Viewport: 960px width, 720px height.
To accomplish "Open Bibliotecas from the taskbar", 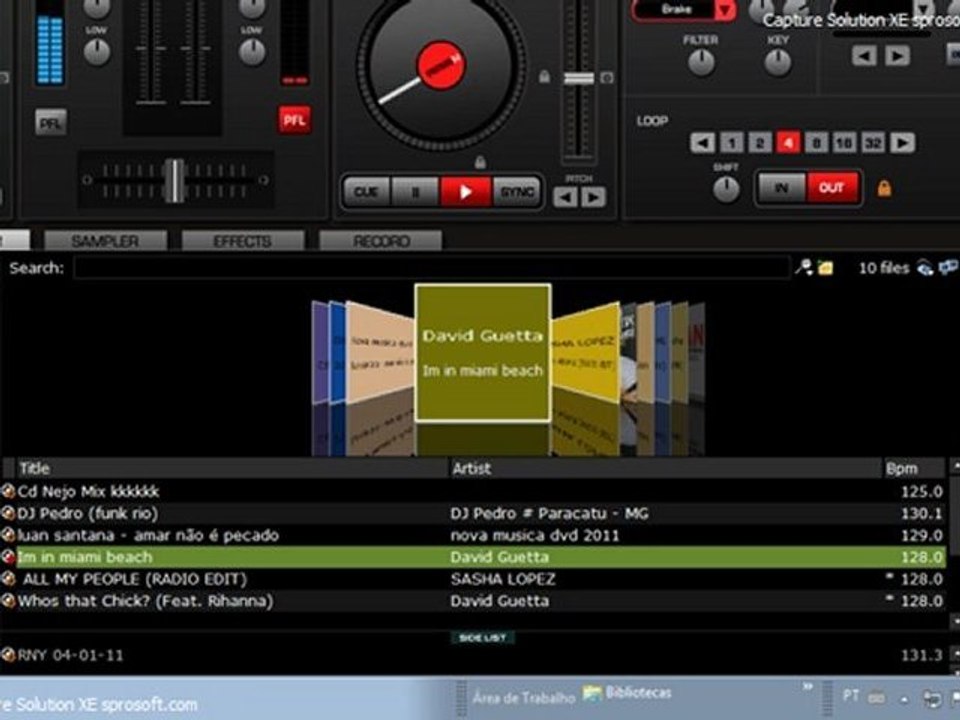I will point(628,693).
